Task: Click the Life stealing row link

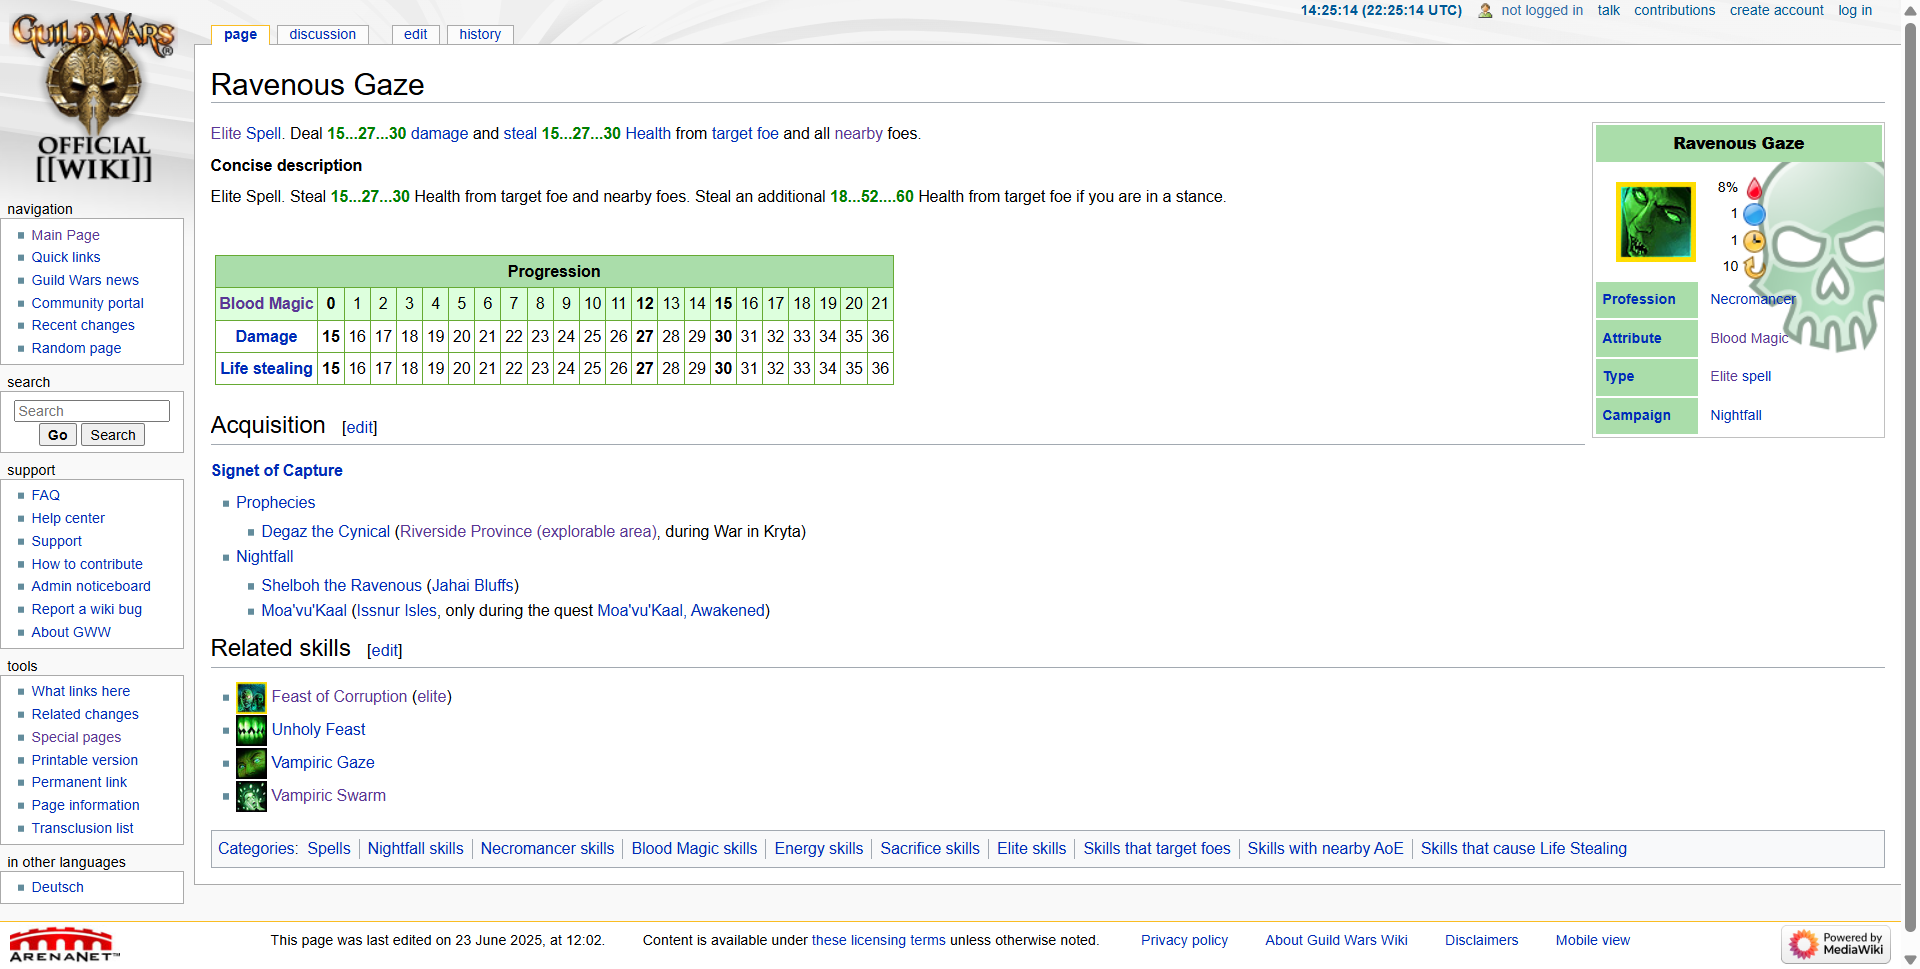Action: pos(266,369)
